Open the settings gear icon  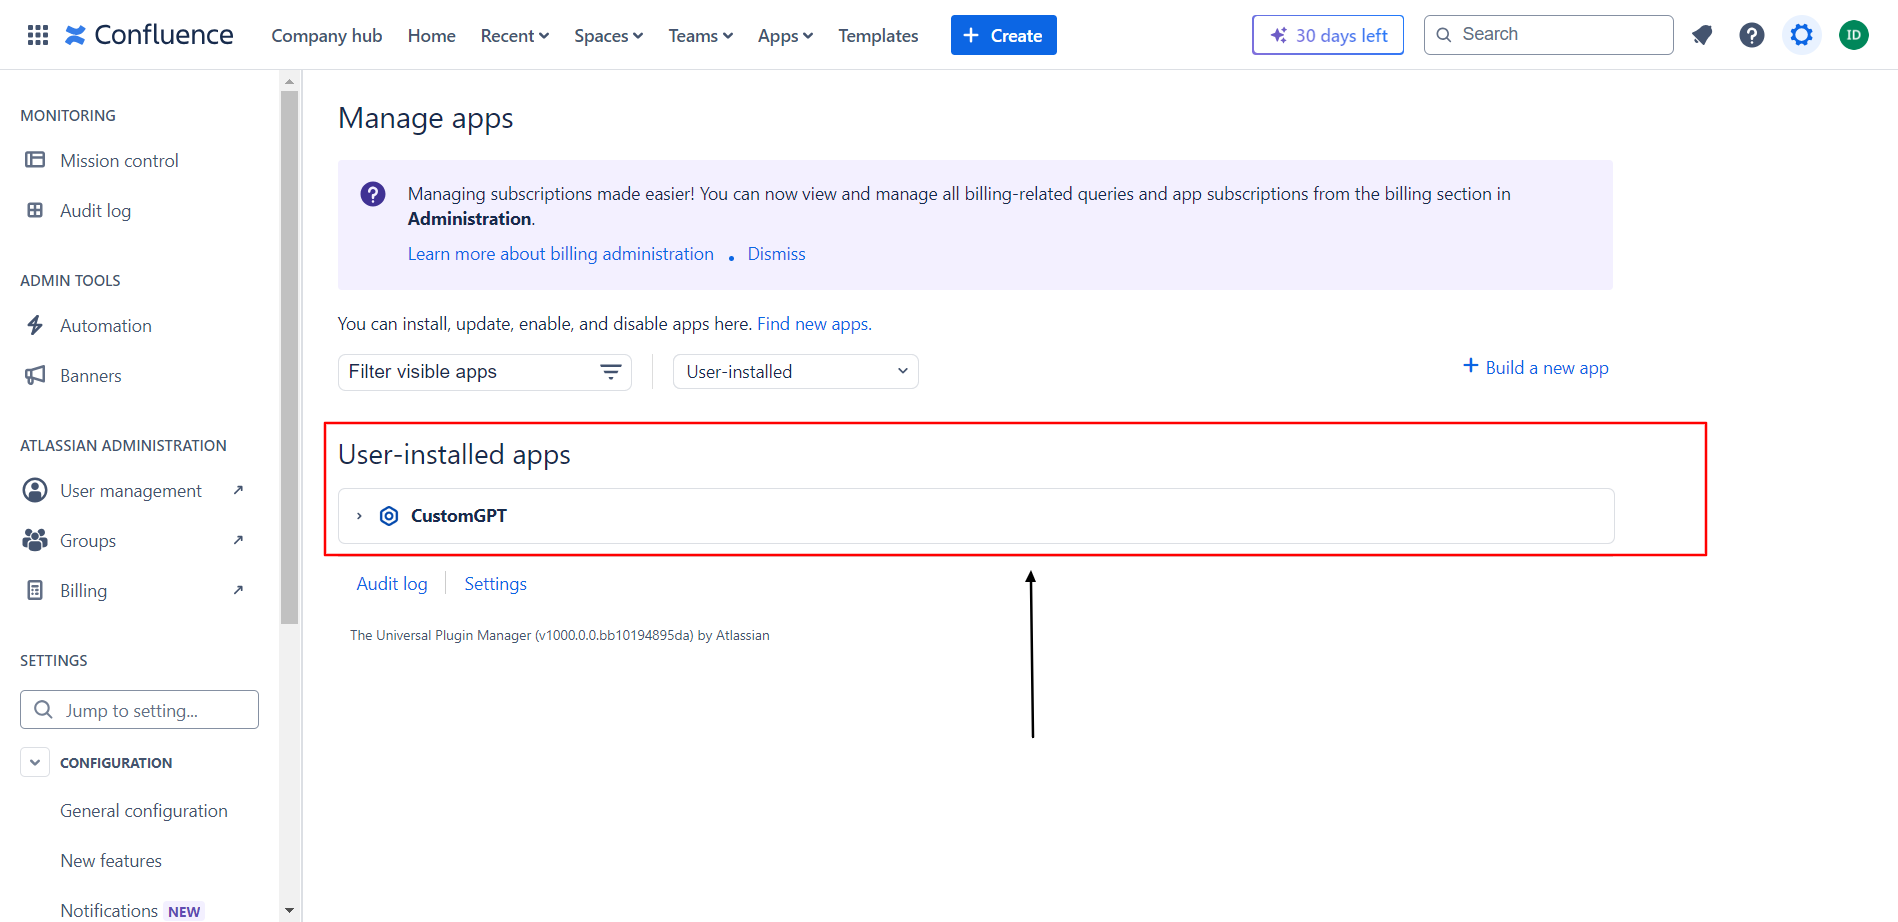point(1802,35)
